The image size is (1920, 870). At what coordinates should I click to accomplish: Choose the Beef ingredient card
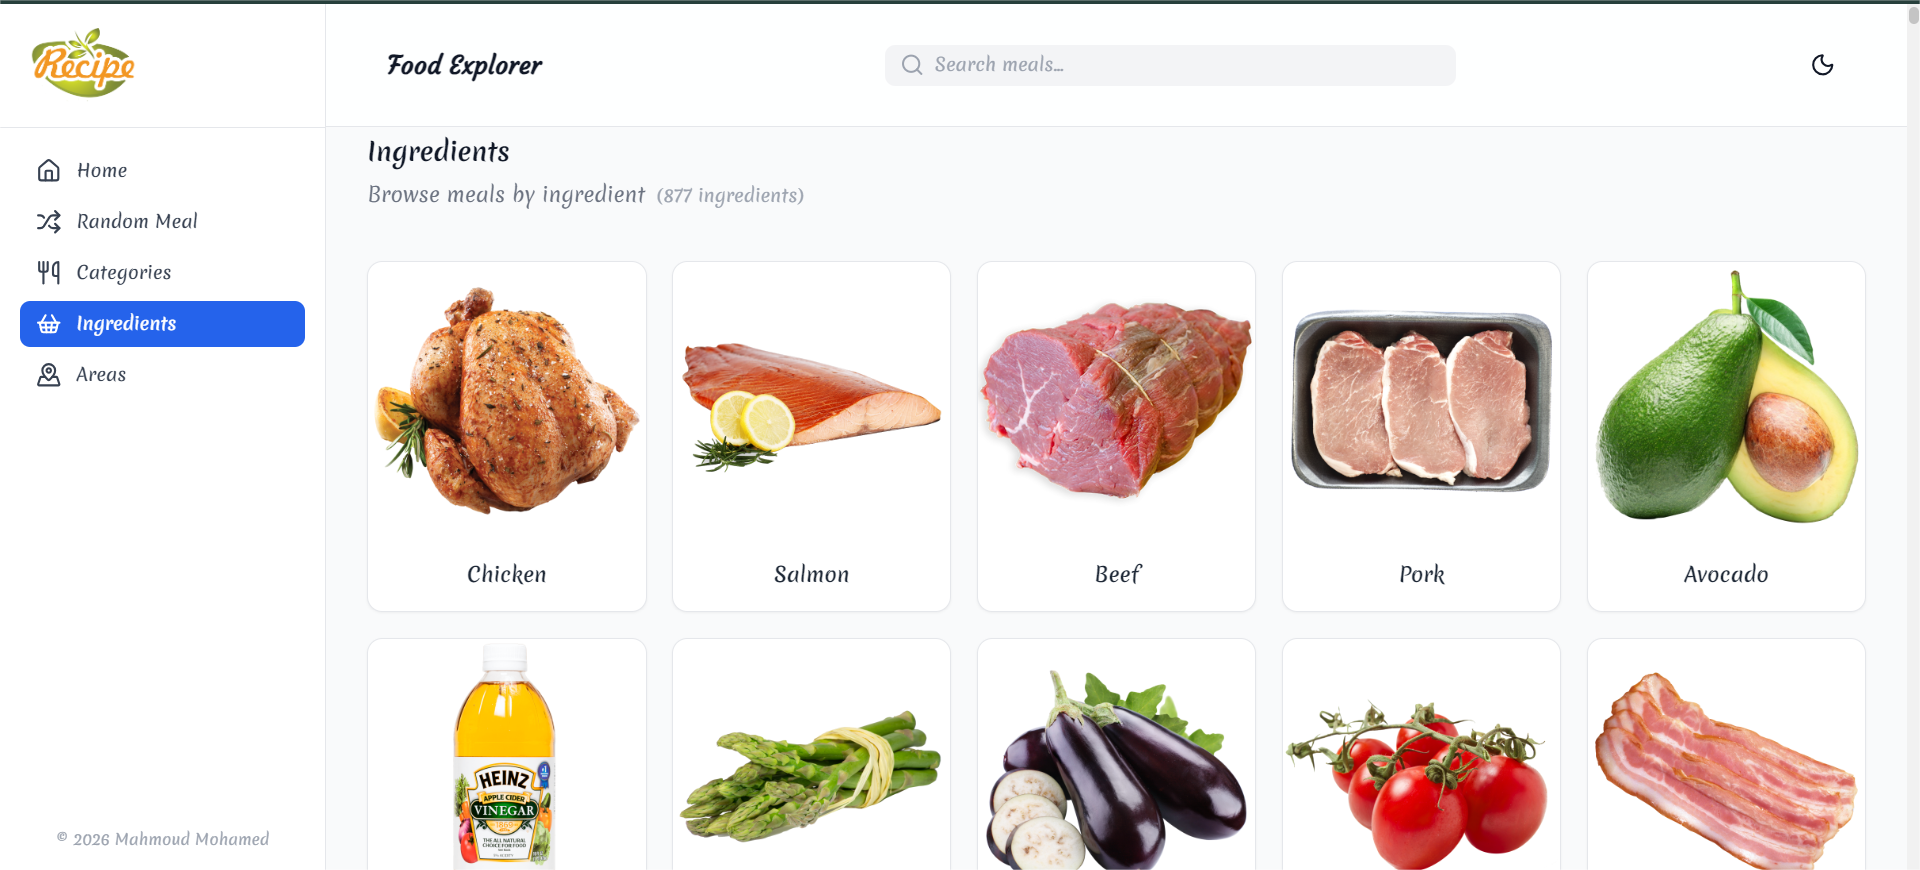(x=1116, y=436)
